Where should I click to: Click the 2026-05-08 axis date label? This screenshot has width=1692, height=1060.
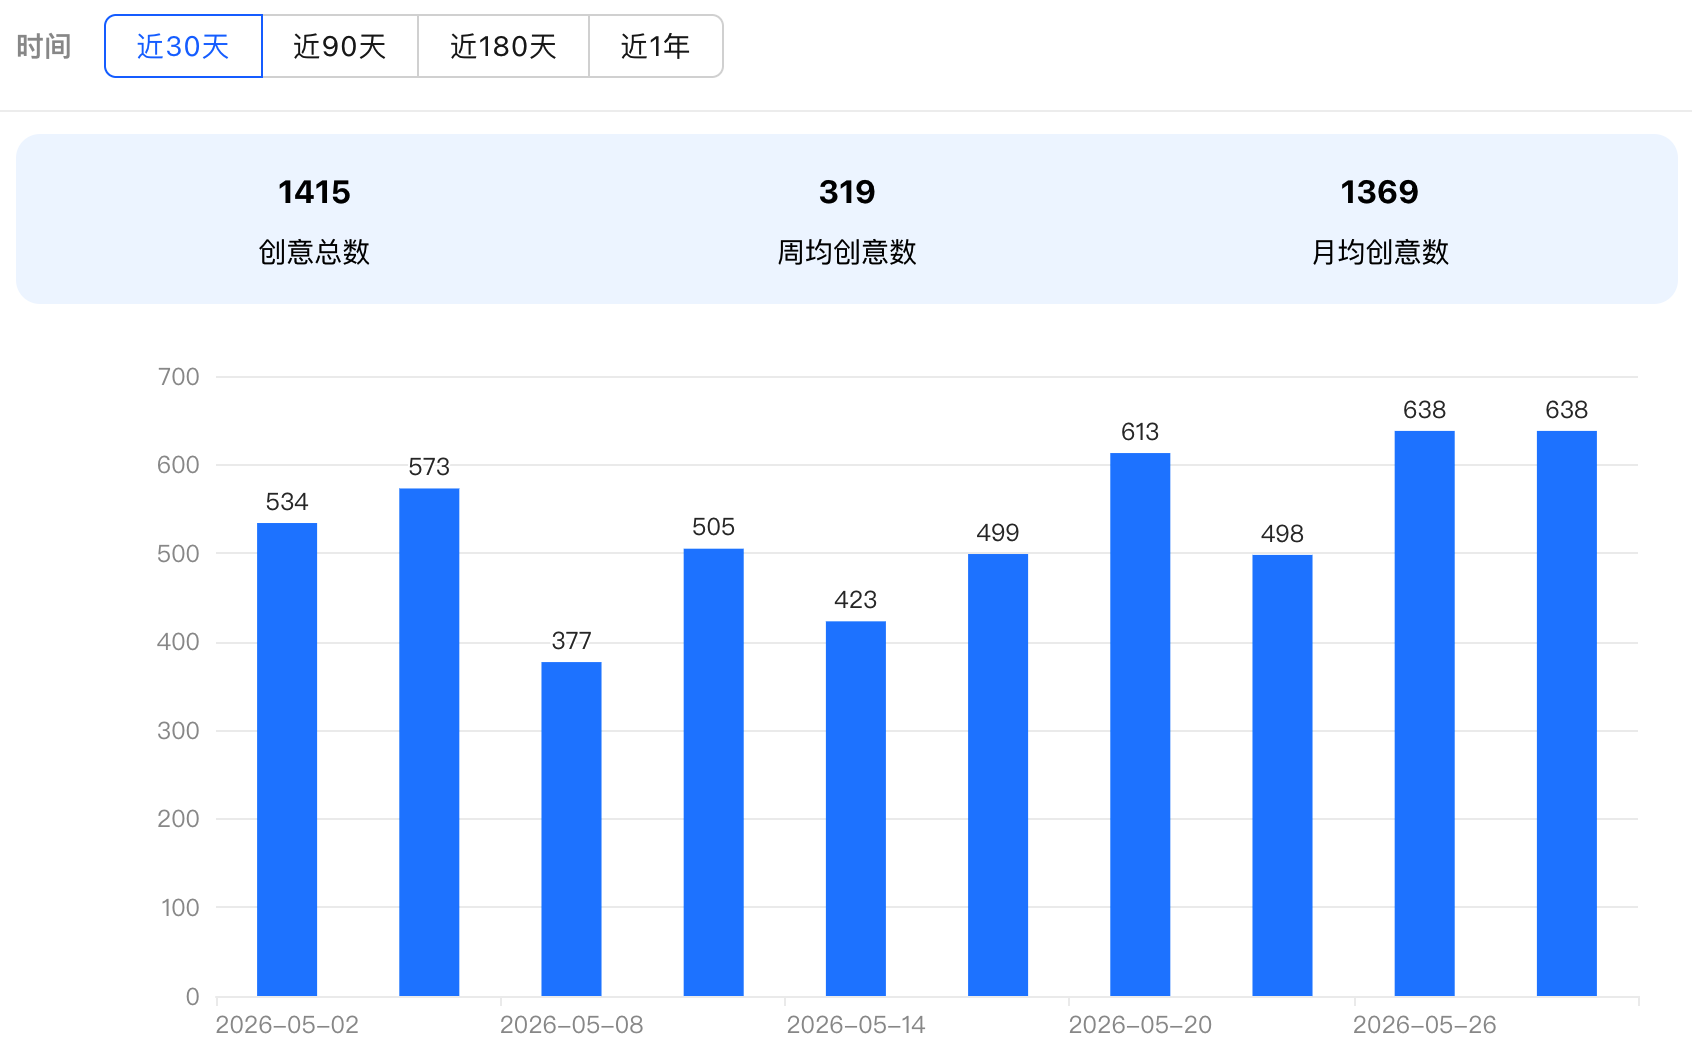click(571, 1025)
